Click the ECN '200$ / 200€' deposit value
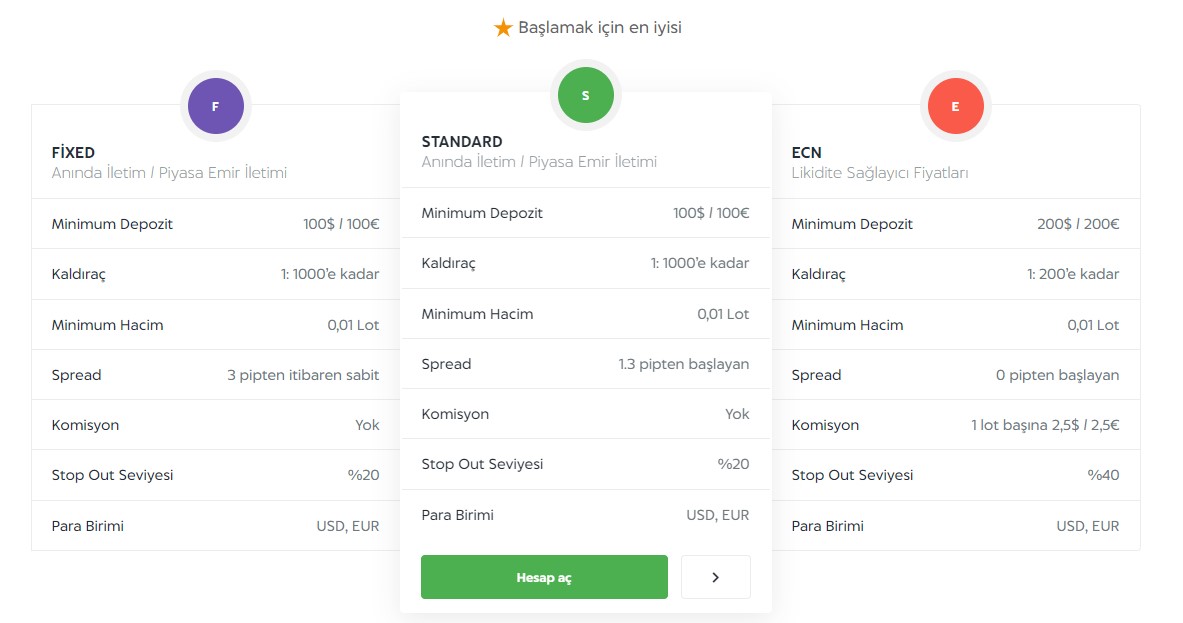 click(x=1078, y=224)
